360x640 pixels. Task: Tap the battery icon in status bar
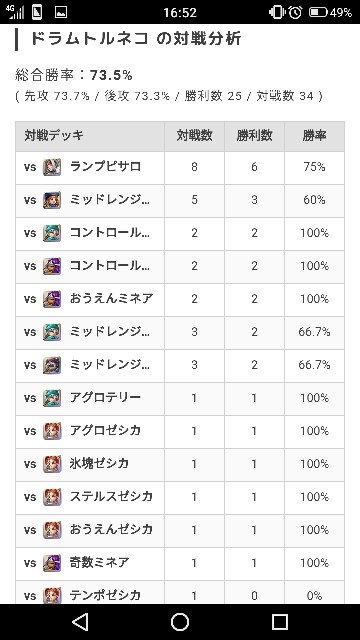pyautogui.click(x=318, y=12)
